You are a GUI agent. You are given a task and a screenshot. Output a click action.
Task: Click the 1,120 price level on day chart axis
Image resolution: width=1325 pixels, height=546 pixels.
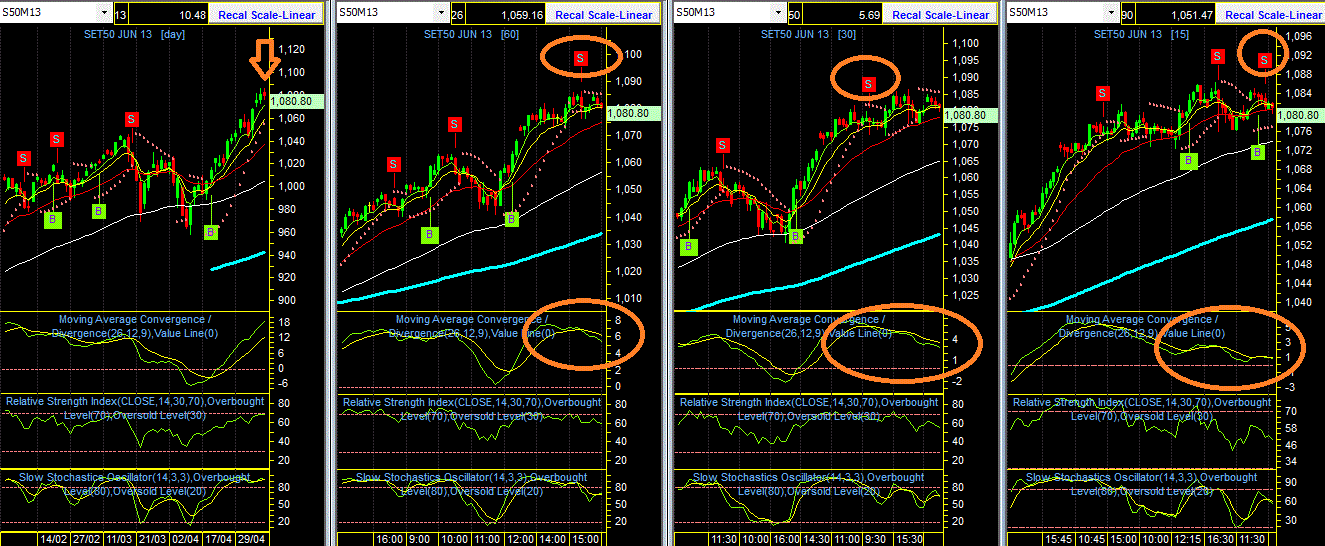[292, 49]
